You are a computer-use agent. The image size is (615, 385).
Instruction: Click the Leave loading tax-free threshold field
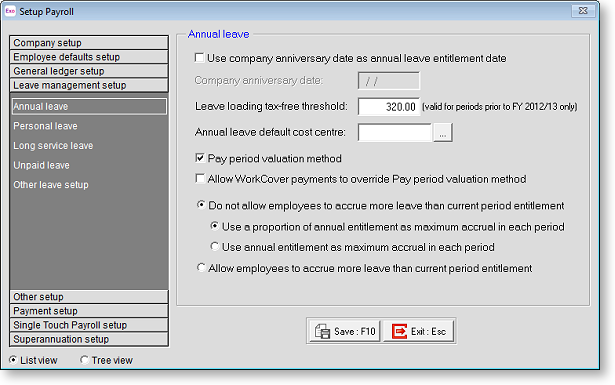(389, 107)
